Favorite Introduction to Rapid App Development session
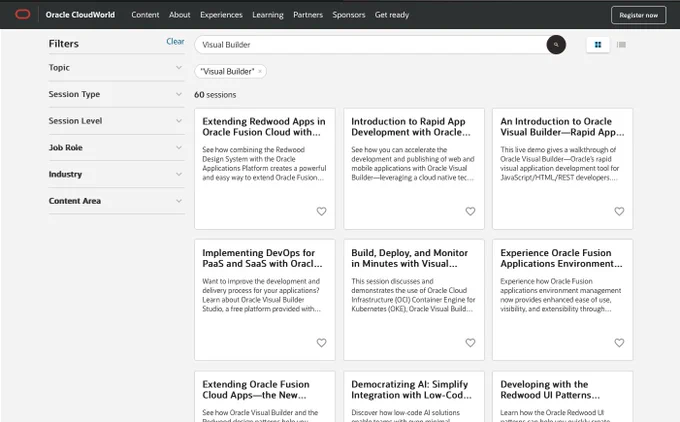The height and width of the screenshot is (422, 680). [470, 211]
